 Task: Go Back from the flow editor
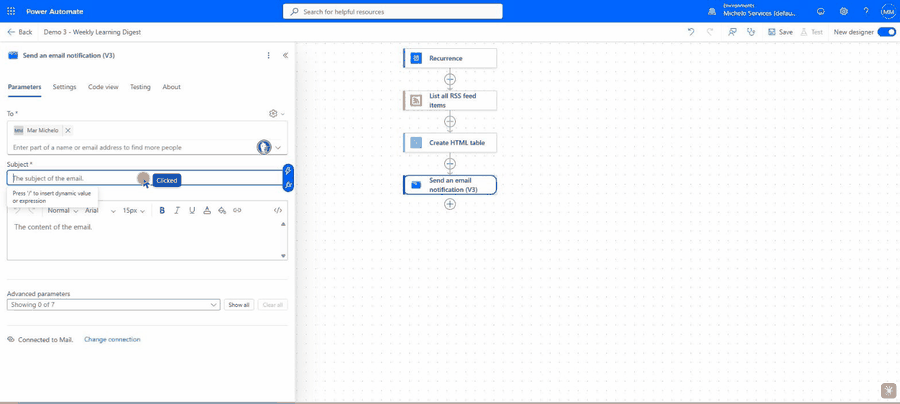point(20,32)
